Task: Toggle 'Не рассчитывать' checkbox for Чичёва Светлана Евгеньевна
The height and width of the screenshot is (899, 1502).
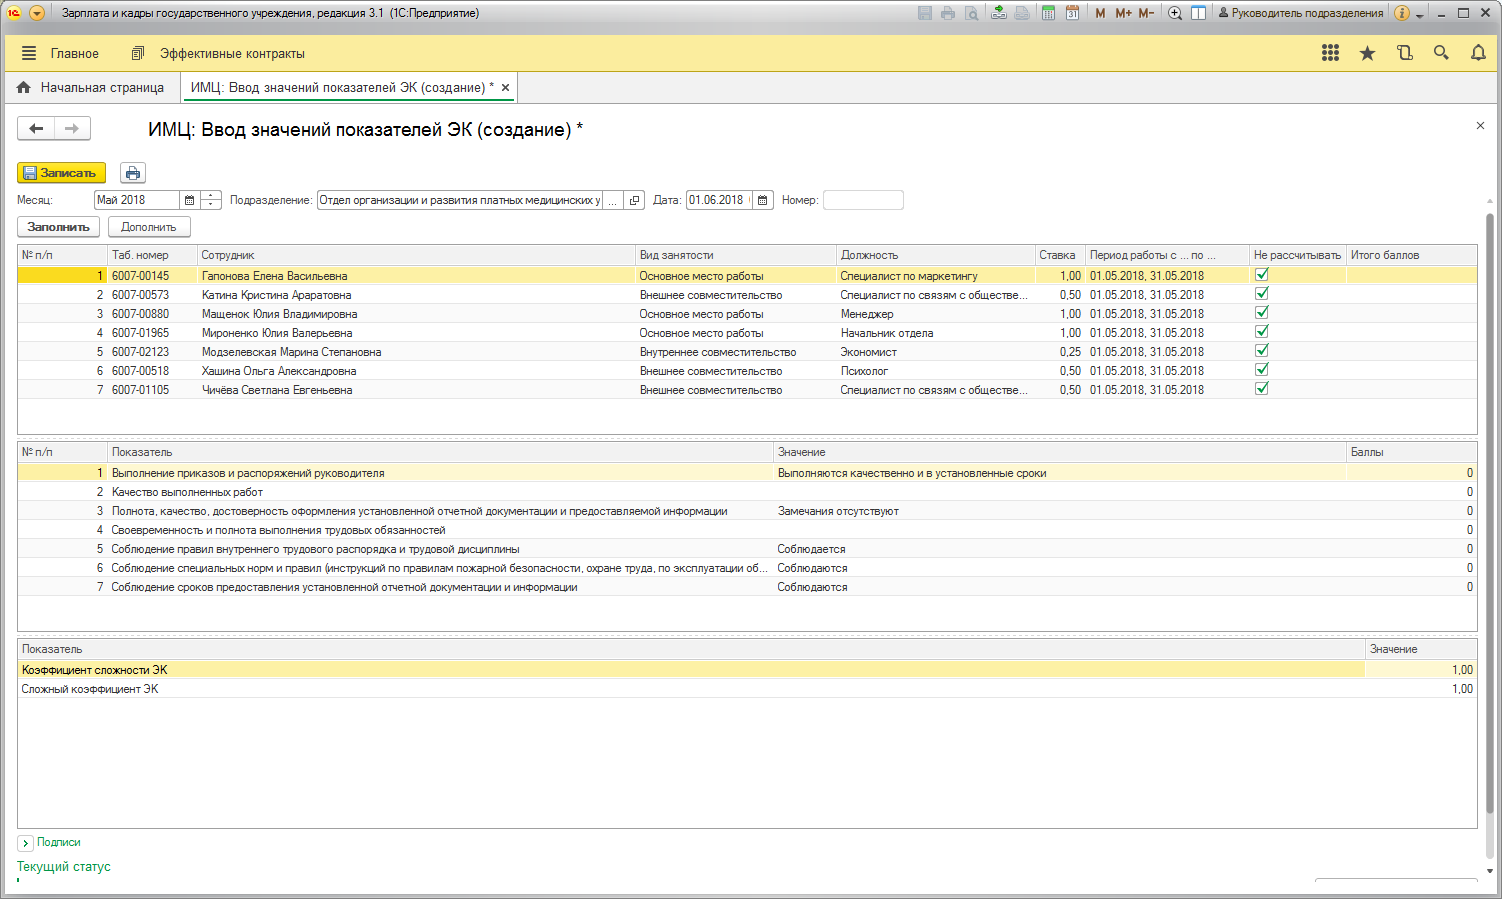Action: (x=1262, y=389)
